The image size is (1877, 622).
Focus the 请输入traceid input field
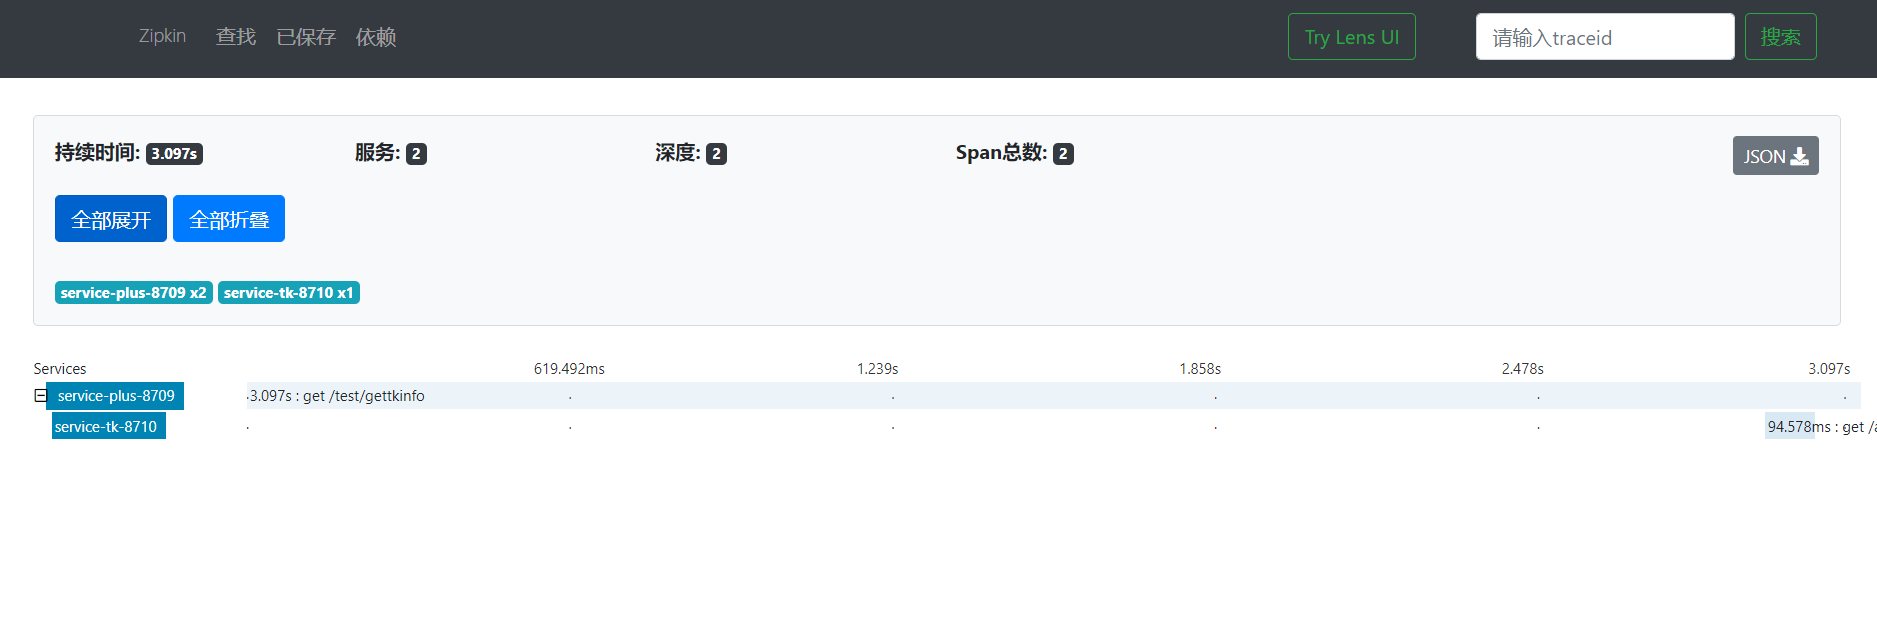tap(1605, 37)
